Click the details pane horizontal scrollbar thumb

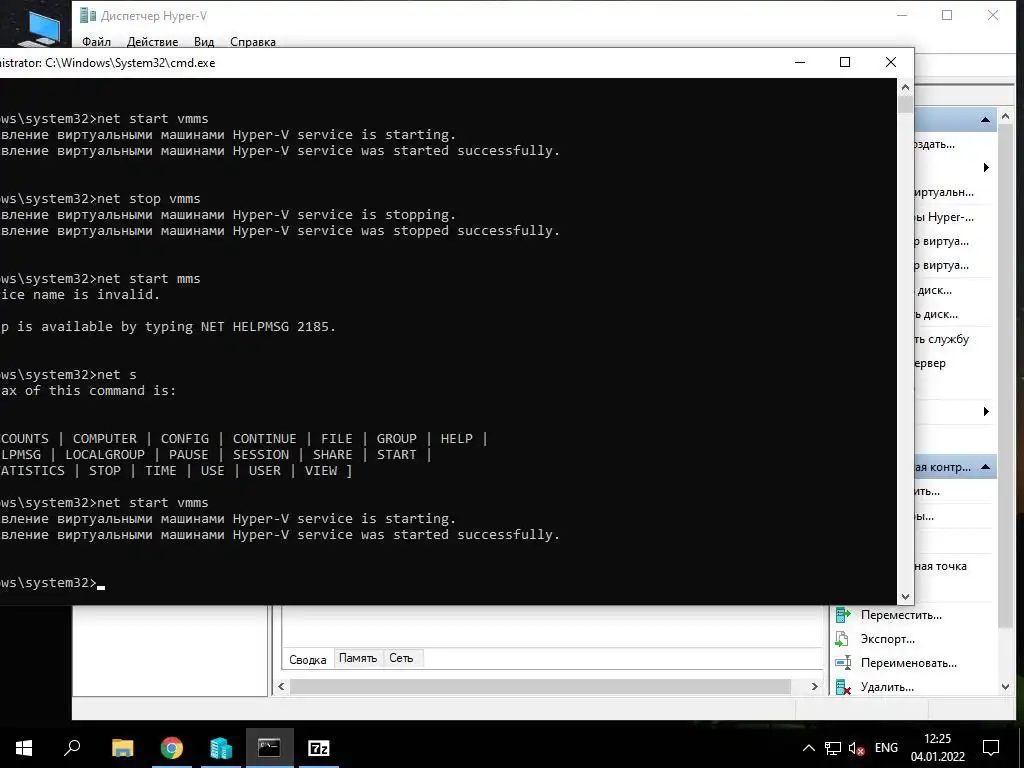coord(540,686)
